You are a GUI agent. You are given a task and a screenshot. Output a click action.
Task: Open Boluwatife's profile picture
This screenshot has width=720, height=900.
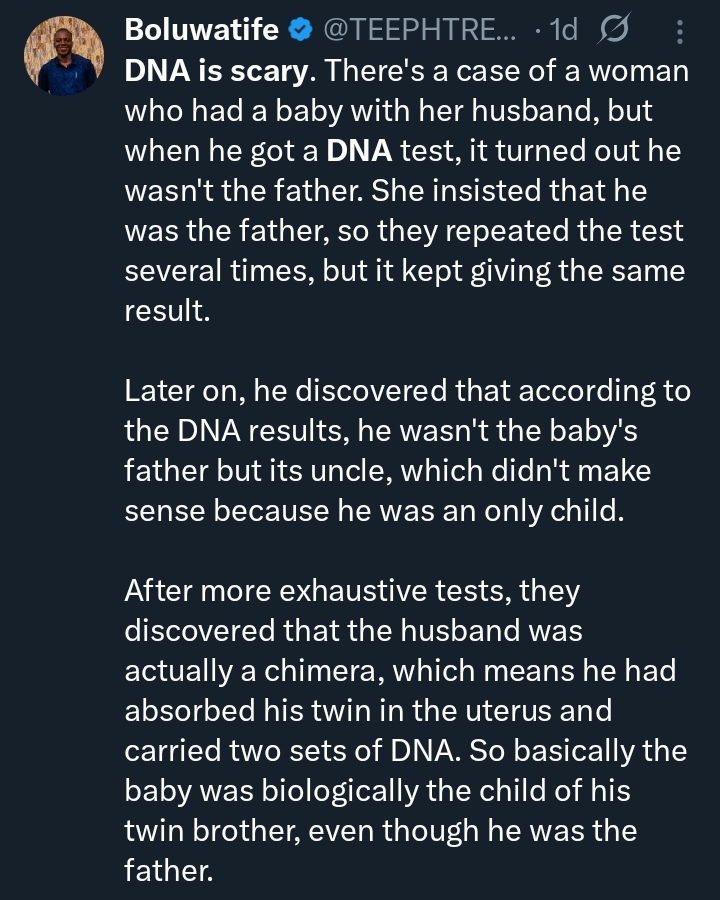[x=64, y=56]
